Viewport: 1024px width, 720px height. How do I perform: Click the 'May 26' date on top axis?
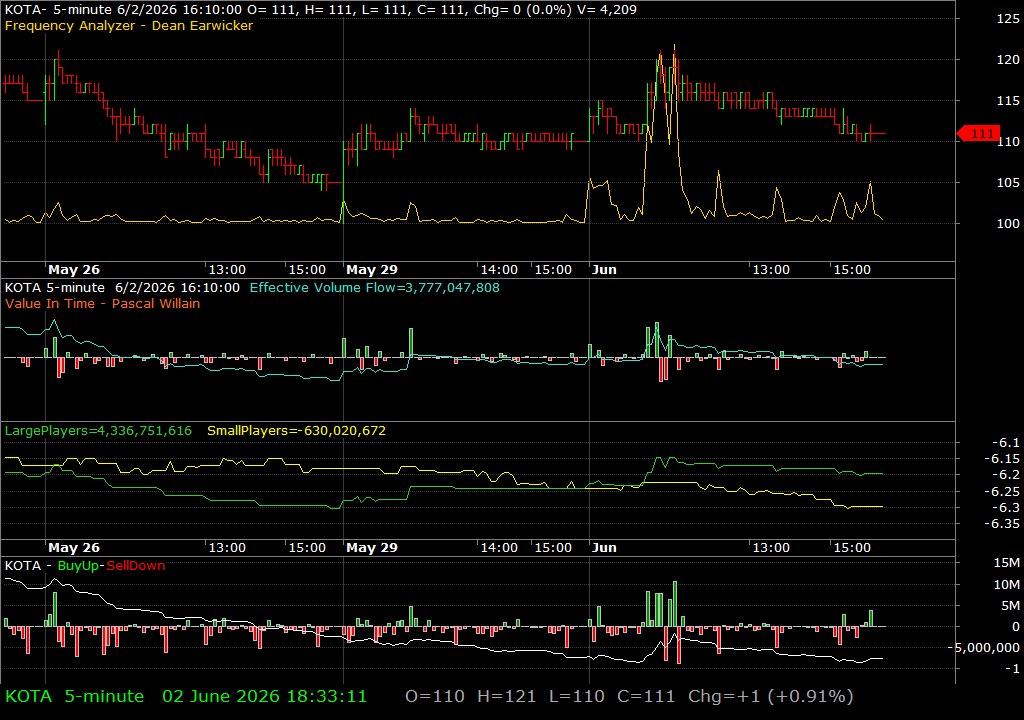[74, 269]
